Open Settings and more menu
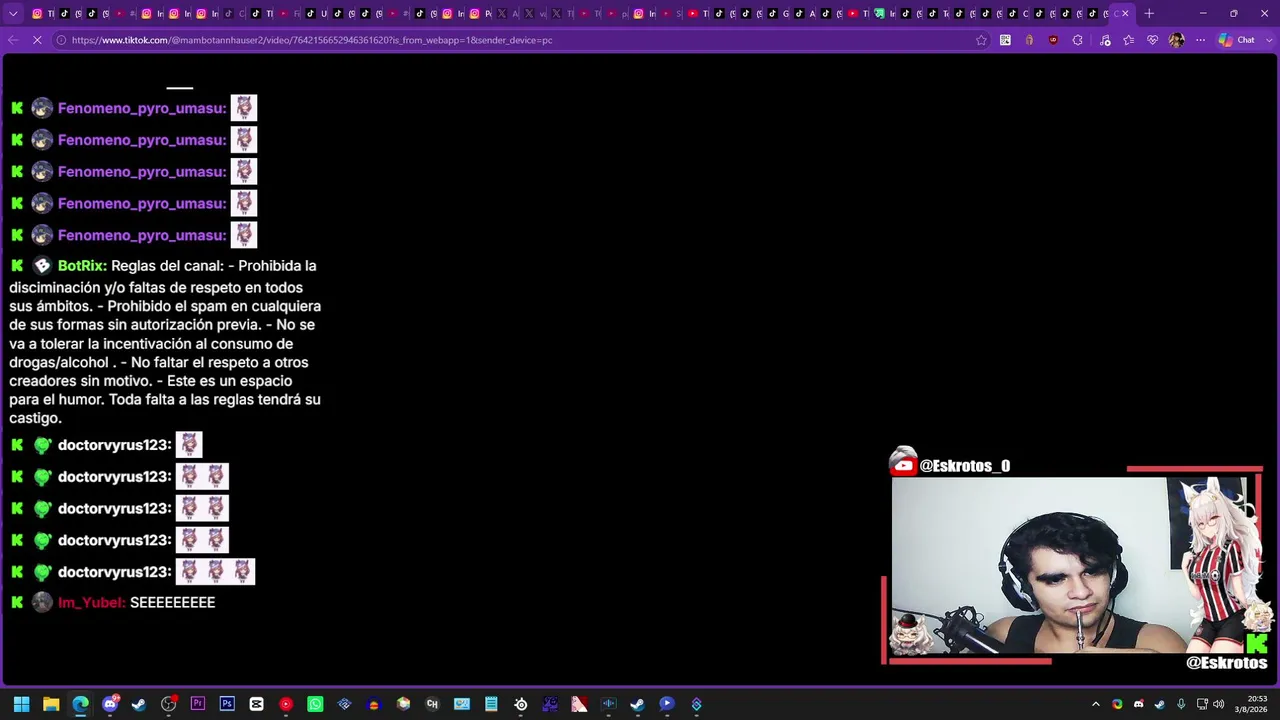Image resolution: width=1280 pixels, height=720 pixels. [1200, 40]
